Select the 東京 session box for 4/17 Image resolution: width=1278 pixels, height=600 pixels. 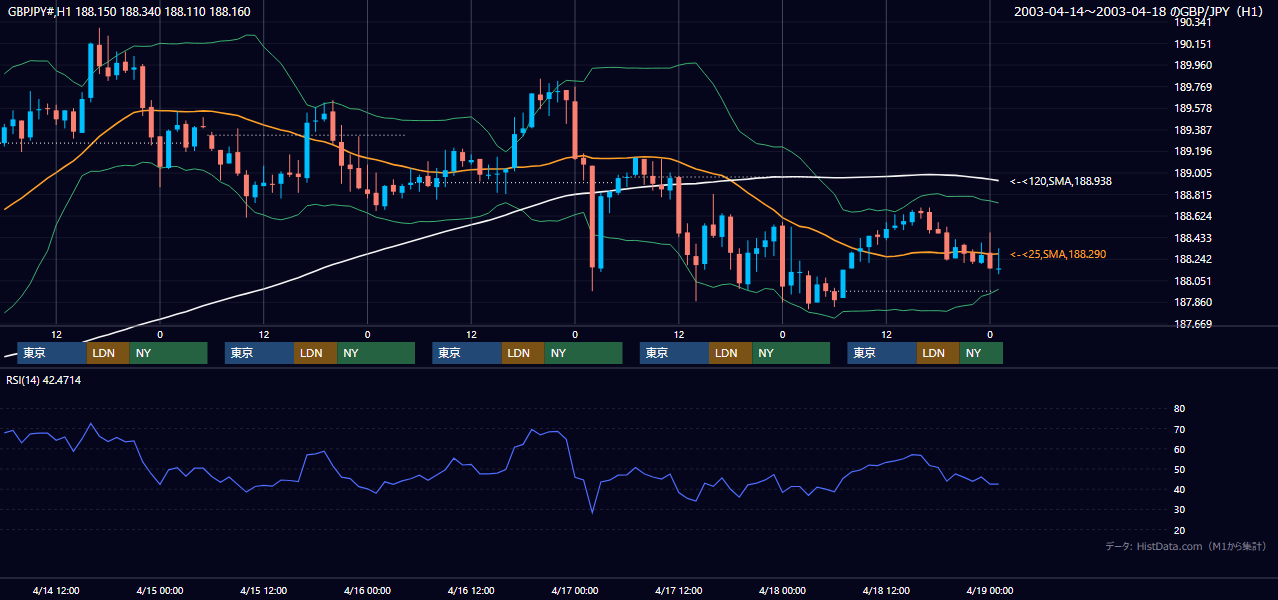[675, 353]
